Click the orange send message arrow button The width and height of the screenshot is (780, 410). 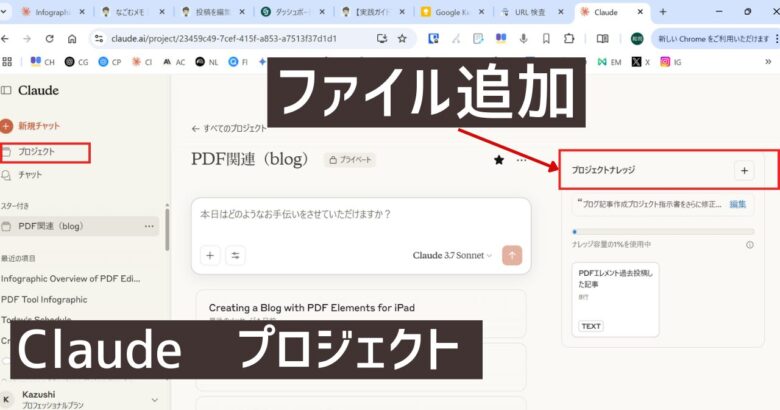[512, 255]
